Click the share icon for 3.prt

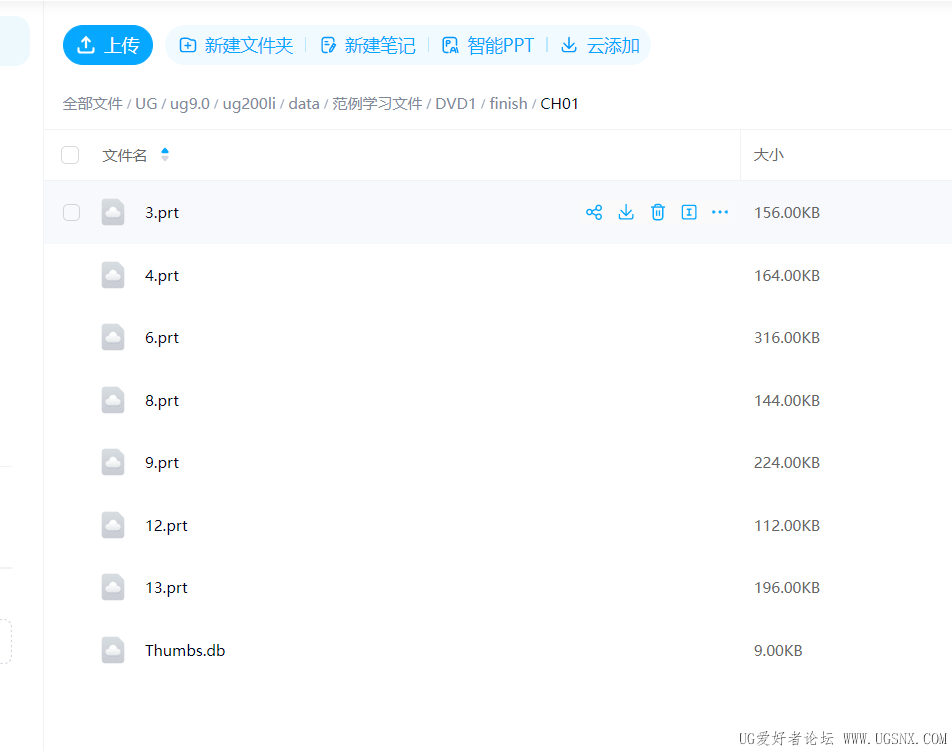594,212
